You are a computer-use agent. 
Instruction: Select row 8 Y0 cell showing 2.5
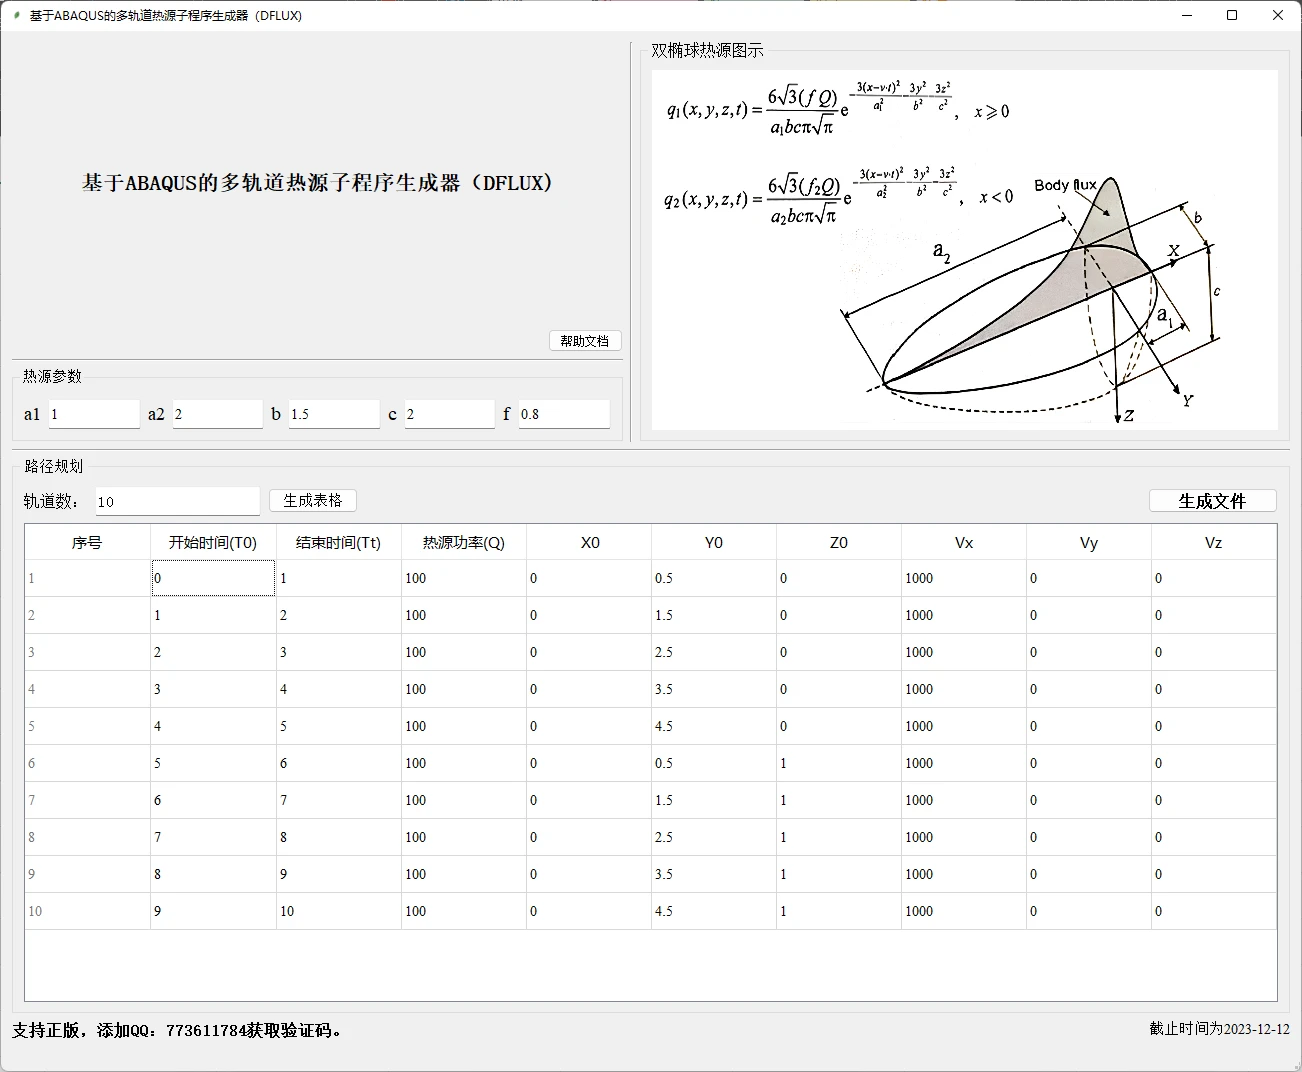pos(714,837)
